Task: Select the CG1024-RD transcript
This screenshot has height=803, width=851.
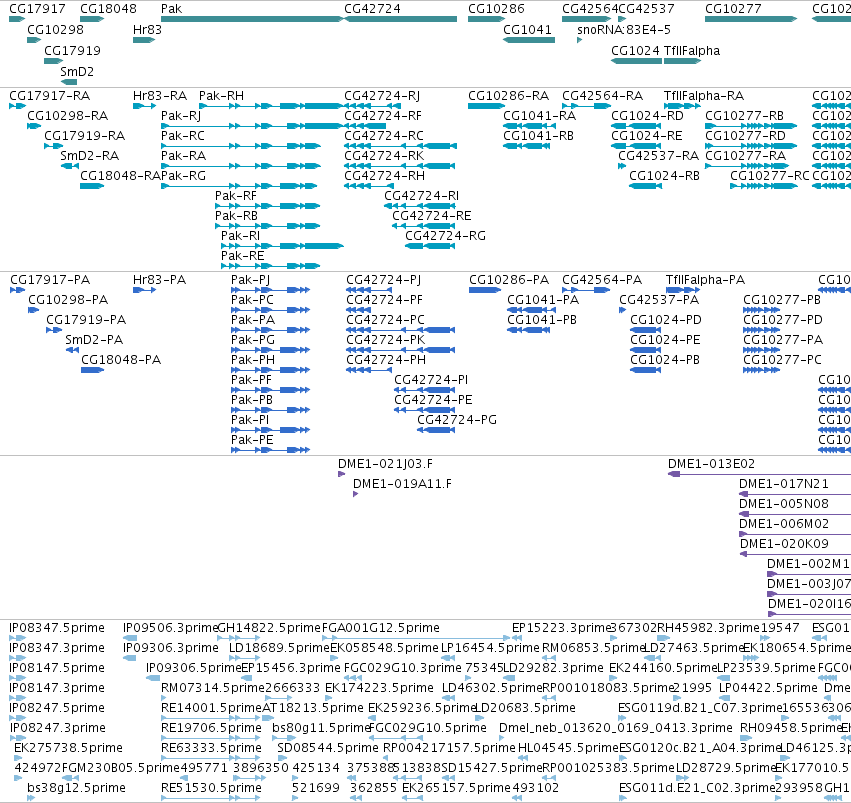Action: point(636,126)
